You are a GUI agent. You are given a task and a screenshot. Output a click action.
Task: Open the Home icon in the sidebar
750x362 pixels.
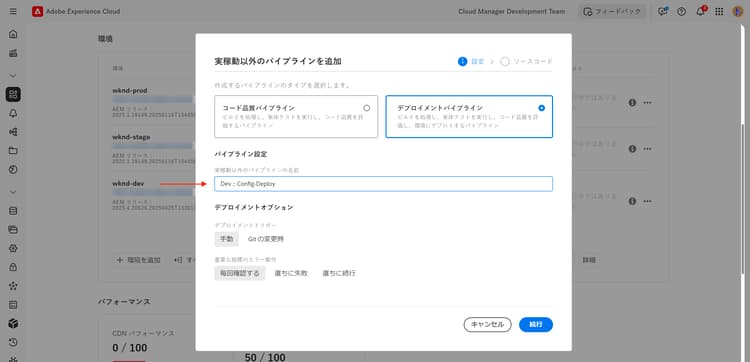click(13, 34)
